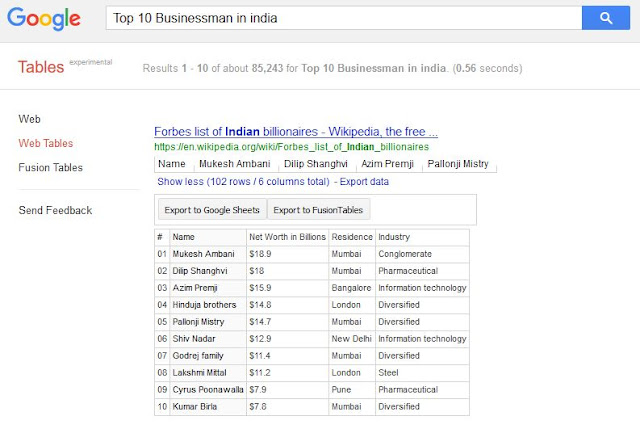The height and width of the screenshot is (429, 640).
Task: Click the $7.9 net worth value
Action: (x=258, y=390)
